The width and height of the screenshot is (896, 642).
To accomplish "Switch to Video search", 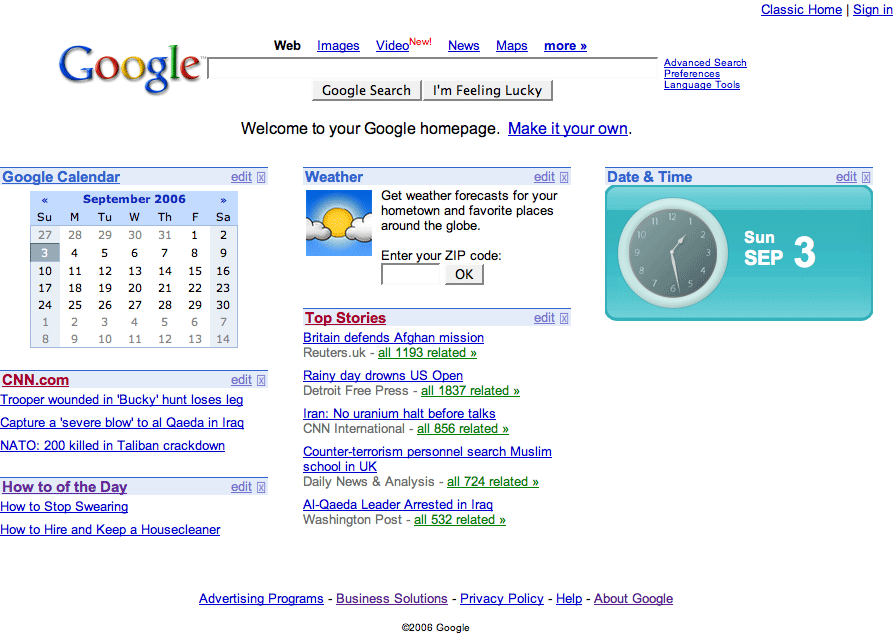I will point(392,46).
